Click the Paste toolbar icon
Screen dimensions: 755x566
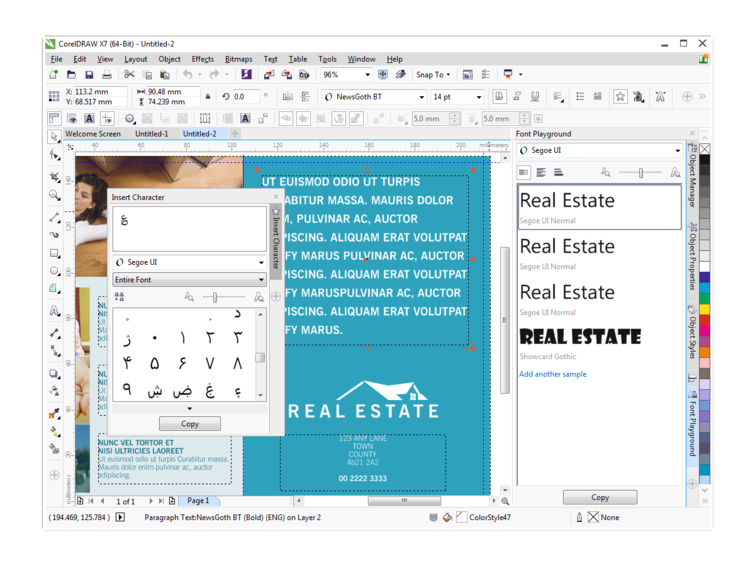coord(165,75)
